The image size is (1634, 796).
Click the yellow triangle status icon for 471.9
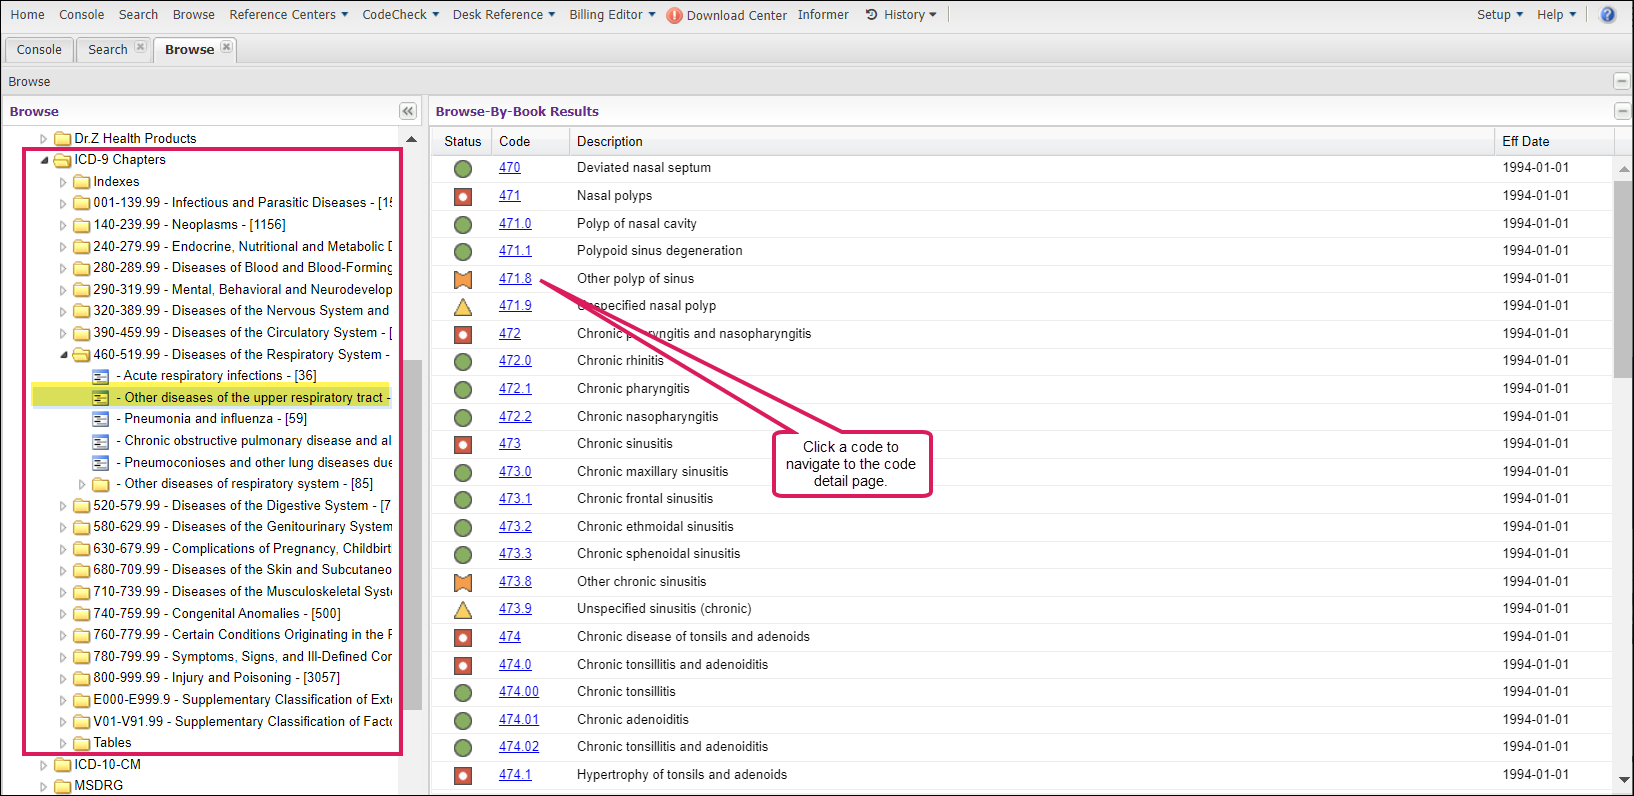463,307
